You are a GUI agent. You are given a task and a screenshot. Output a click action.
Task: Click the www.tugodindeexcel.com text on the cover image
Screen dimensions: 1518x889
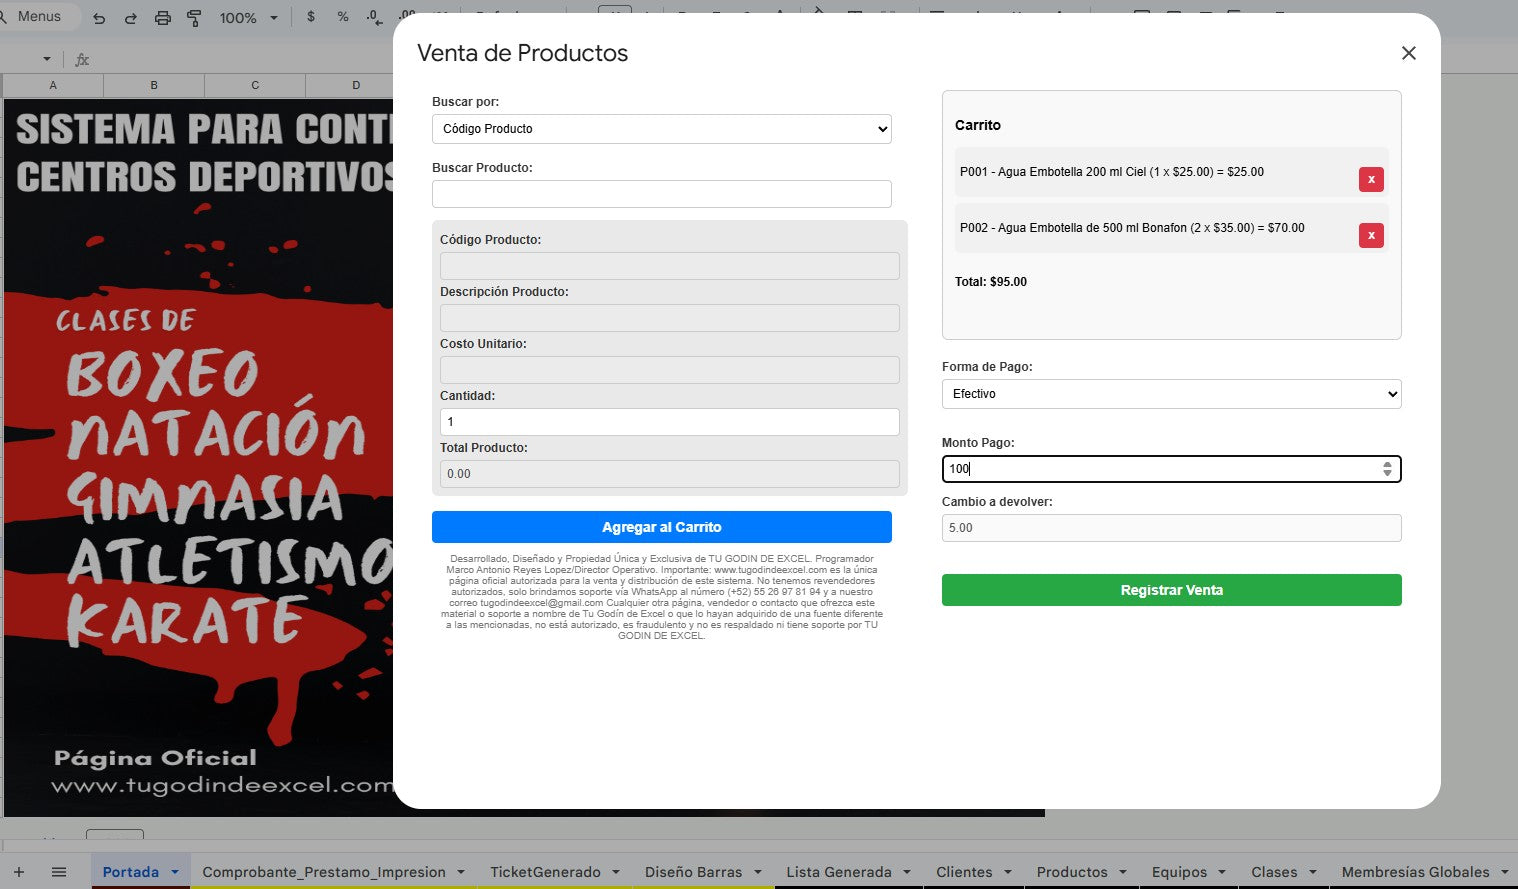coord(222,786)
